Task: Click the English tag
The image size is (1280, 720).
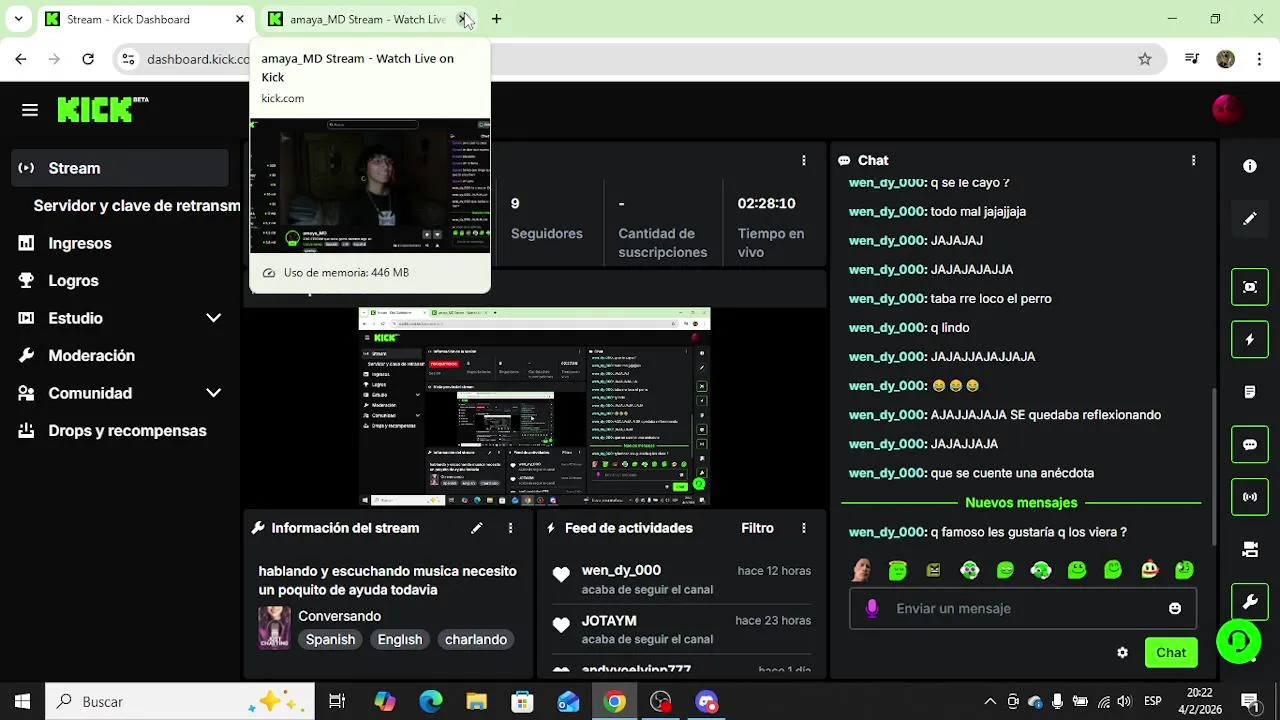Action: (400, 640)
